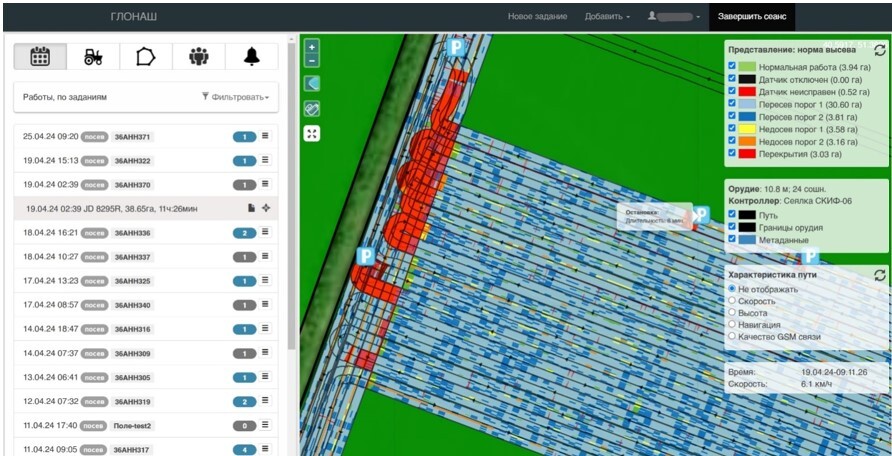Uncheck Нормальная работа checkbox
The height and width of the screenshot is (456, 892).
point(732,67)
